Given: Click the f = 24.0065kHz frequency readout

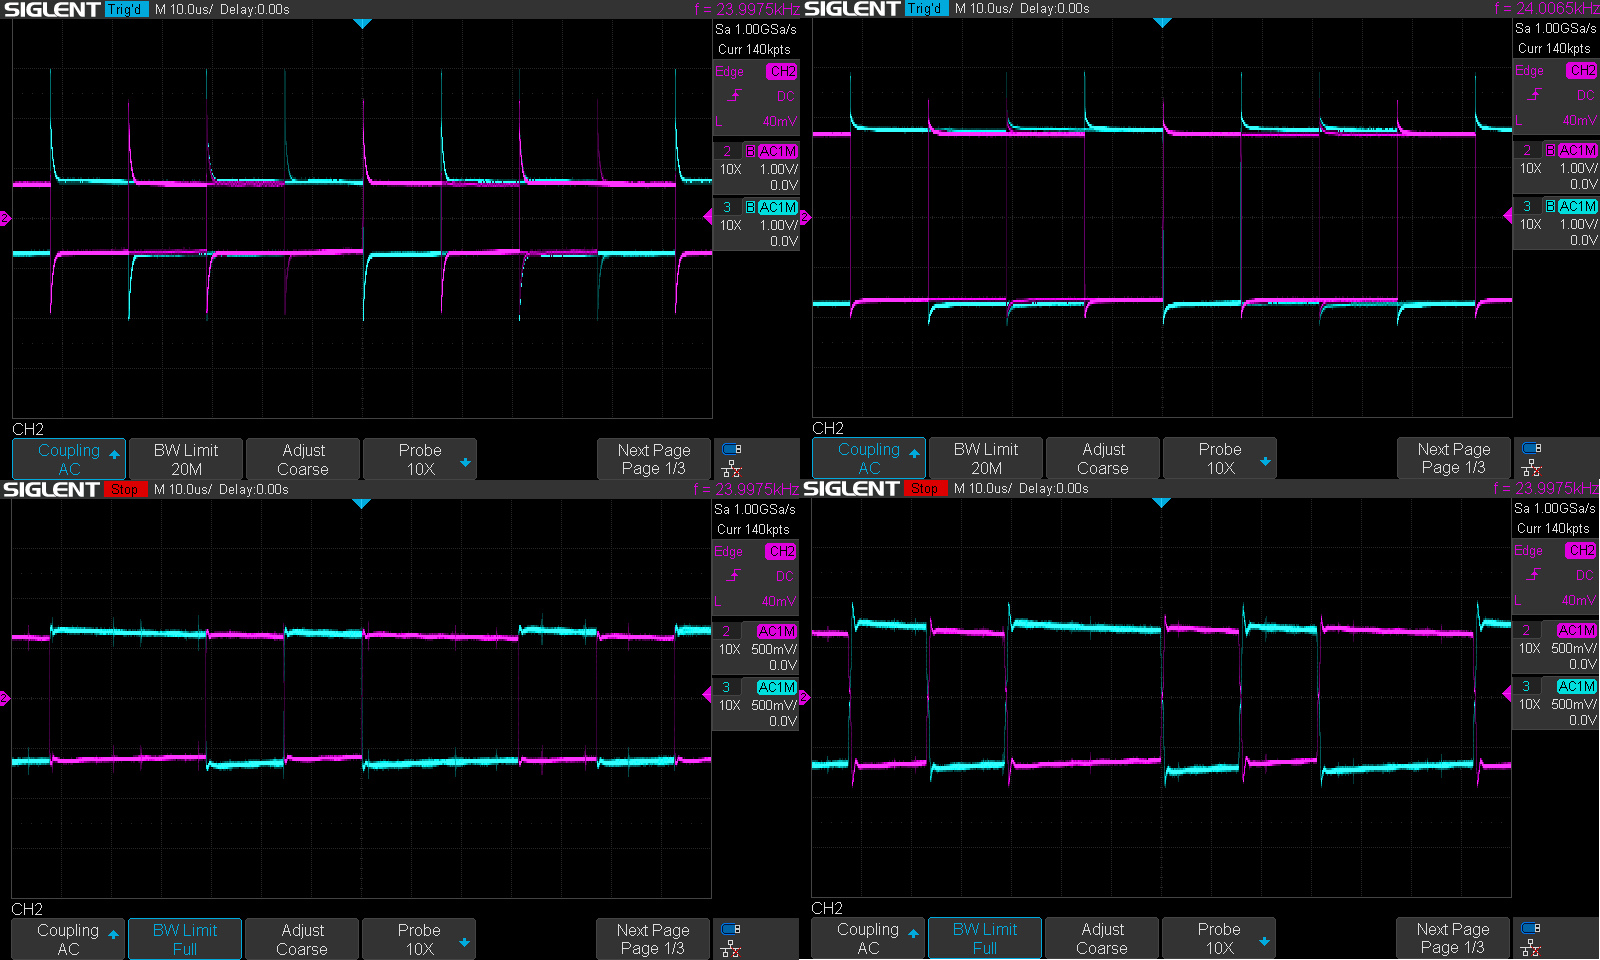Looking at the screenshot, I should [x=1546, y=8].
